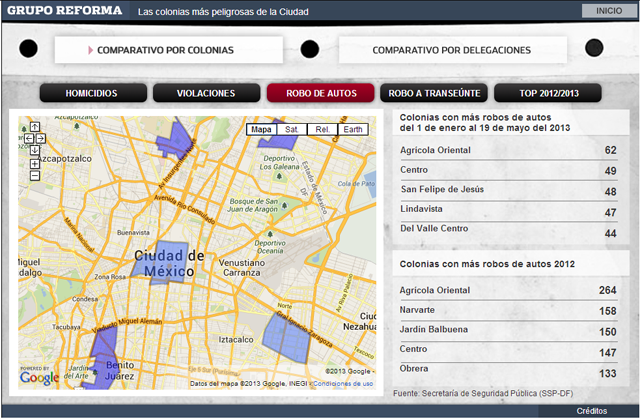Select the Robo a Transeúnte category
The width and height of the screenshot is (640, 419).
[434, 93]
